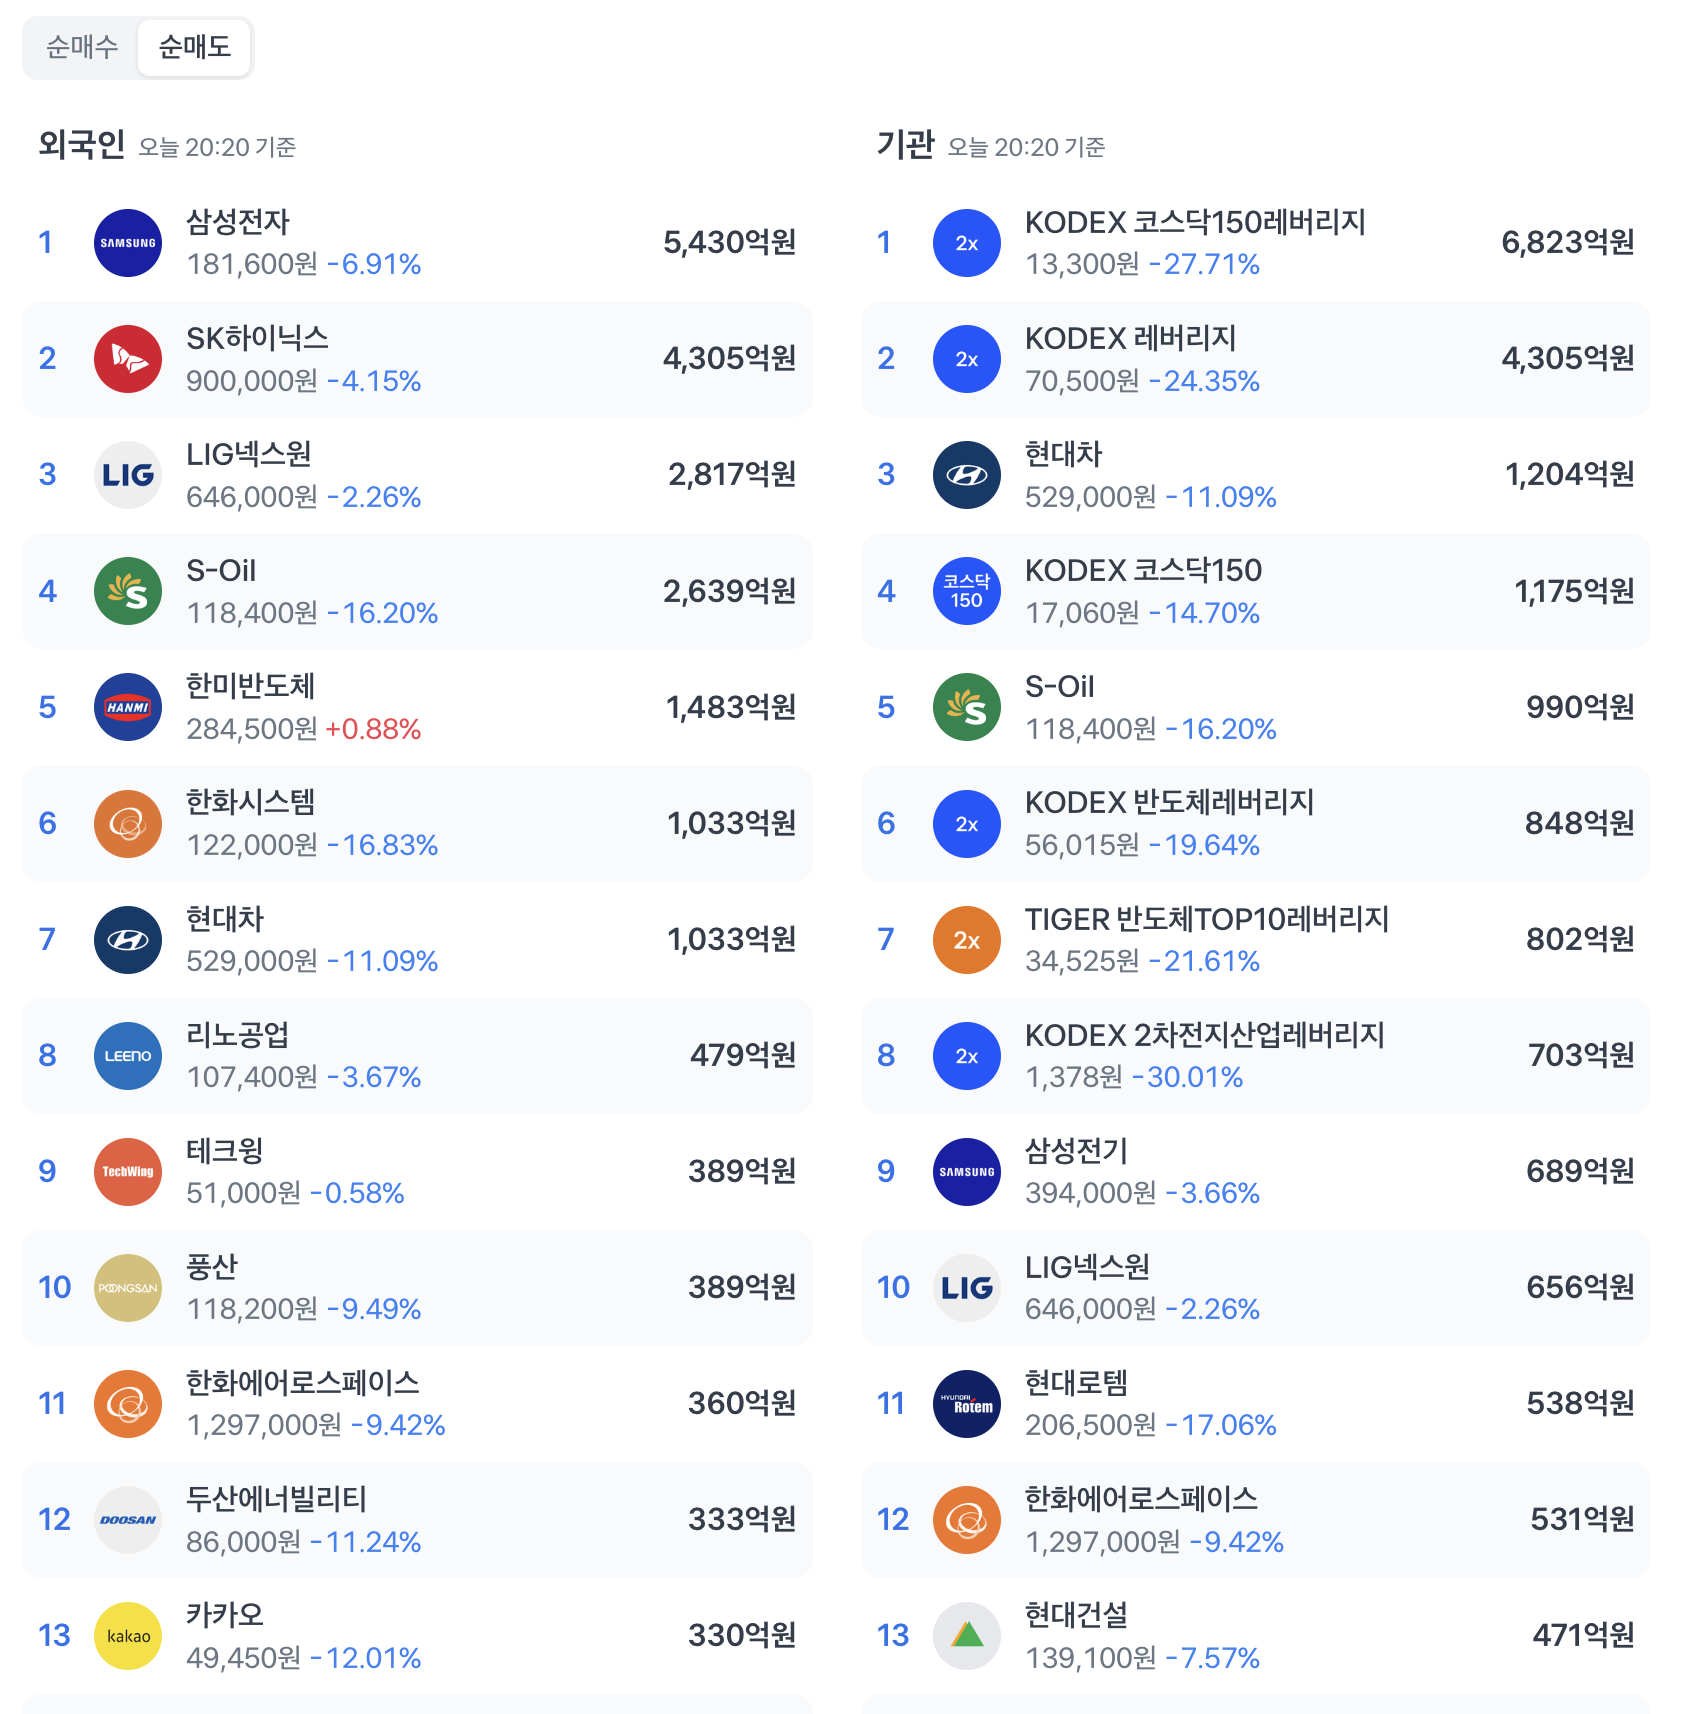This screenshot has width=1696, height=1714.
Task: Click the DOOSAN logo icon
Action: [x=128, y=1520]
